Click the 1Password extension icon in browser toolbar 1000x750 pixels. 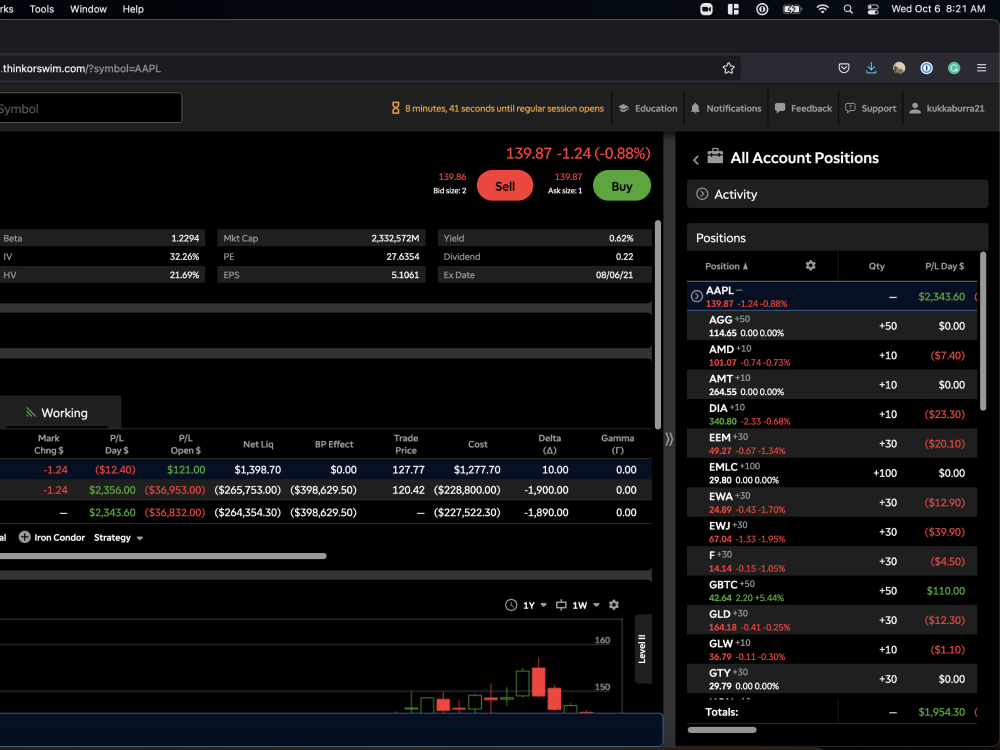[x=927, y=68]
